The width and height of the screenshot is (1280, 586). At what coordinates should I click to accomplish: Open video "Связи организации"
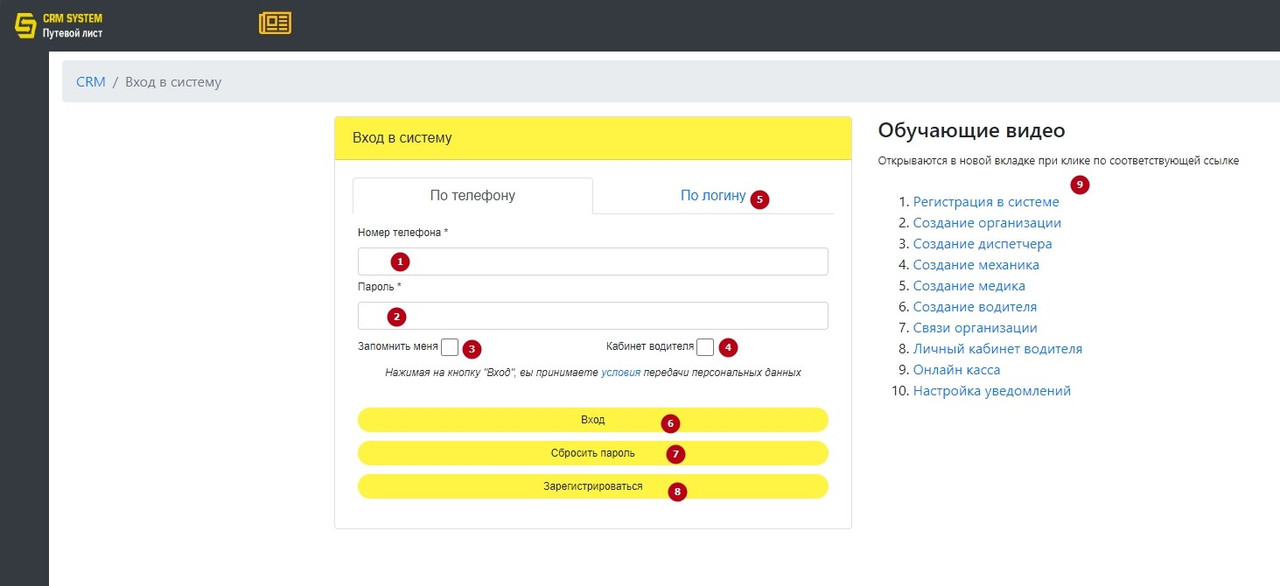(975, 328)
